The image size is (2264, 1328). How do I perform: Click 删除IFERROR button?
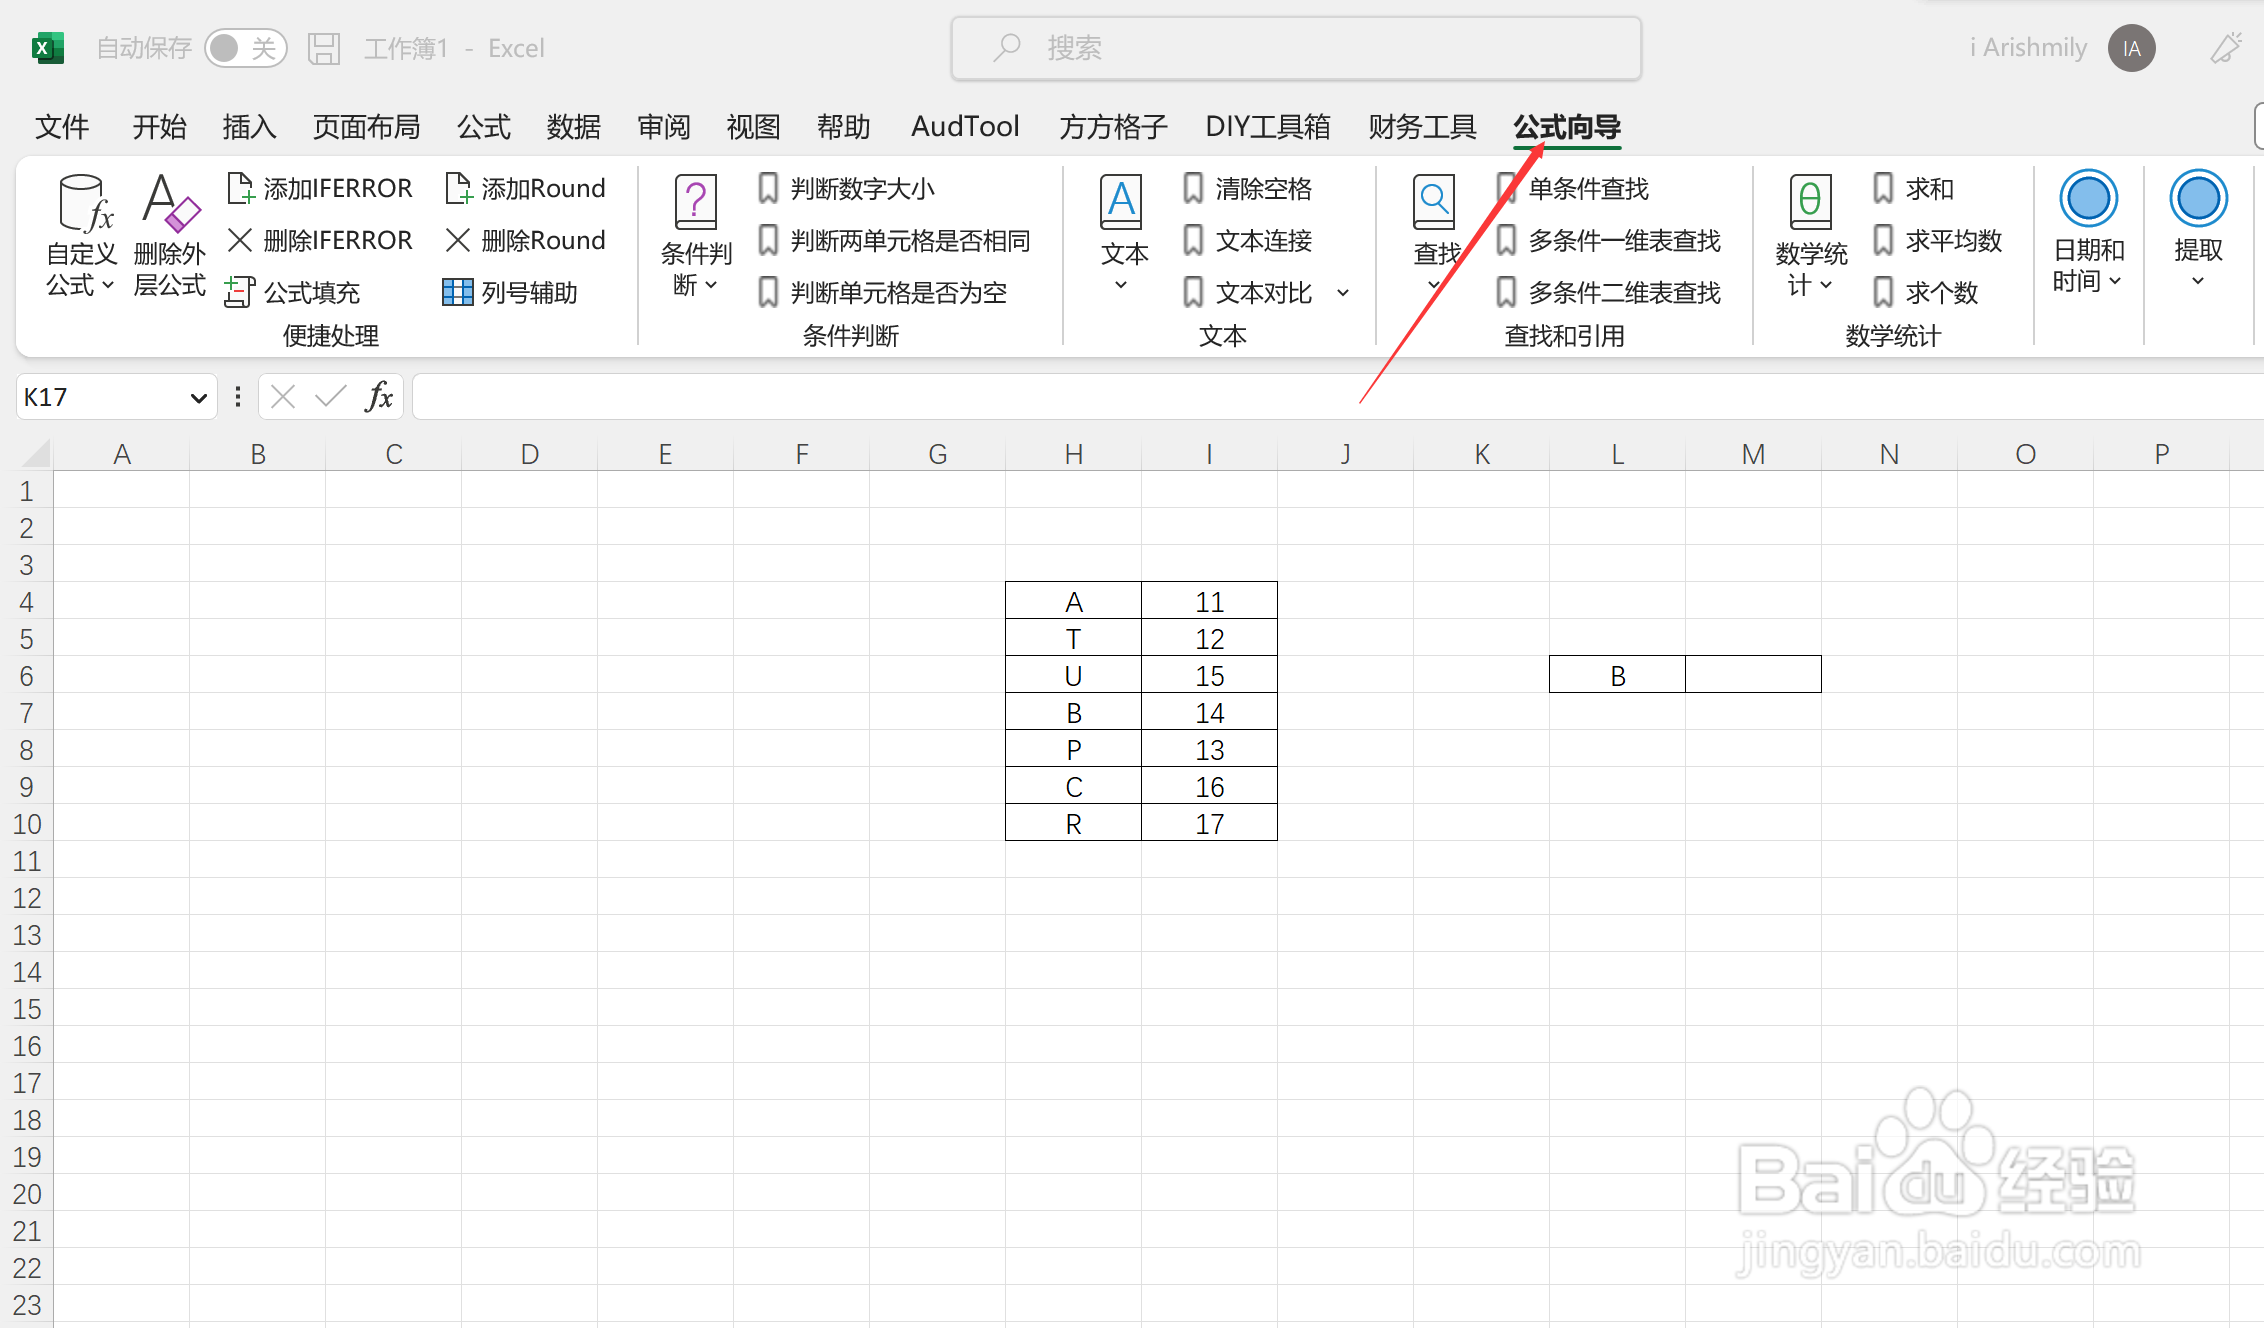[x=320, y=240]
